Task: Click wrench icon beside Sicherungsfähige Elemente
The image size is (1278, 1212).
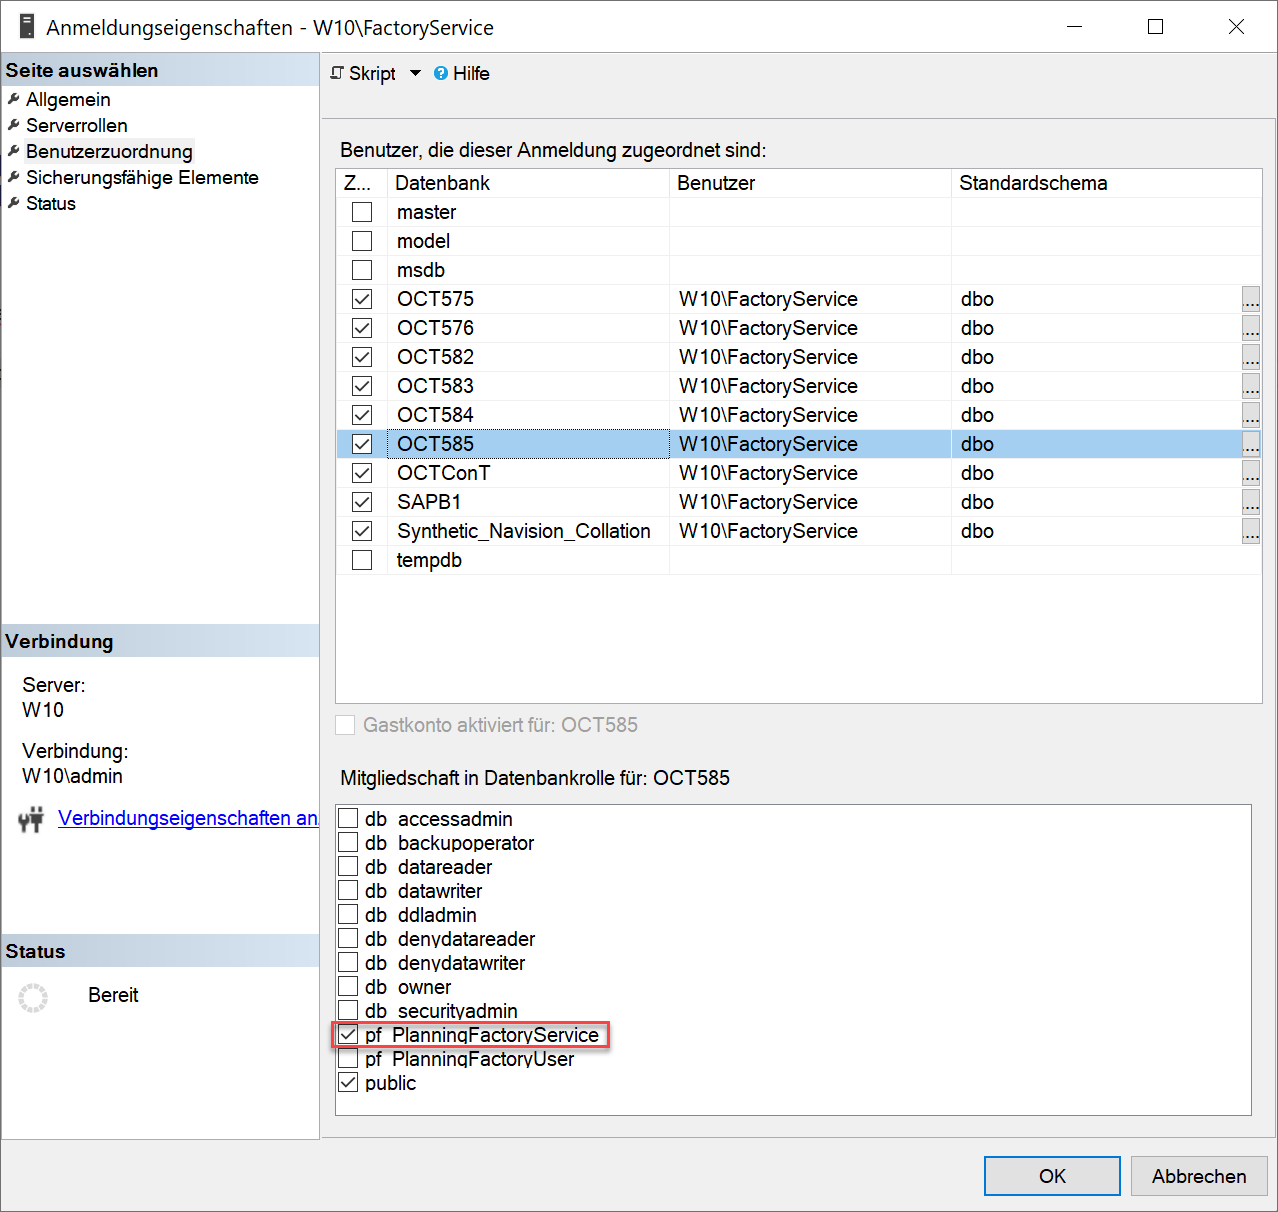Action: tap(13, 177)
